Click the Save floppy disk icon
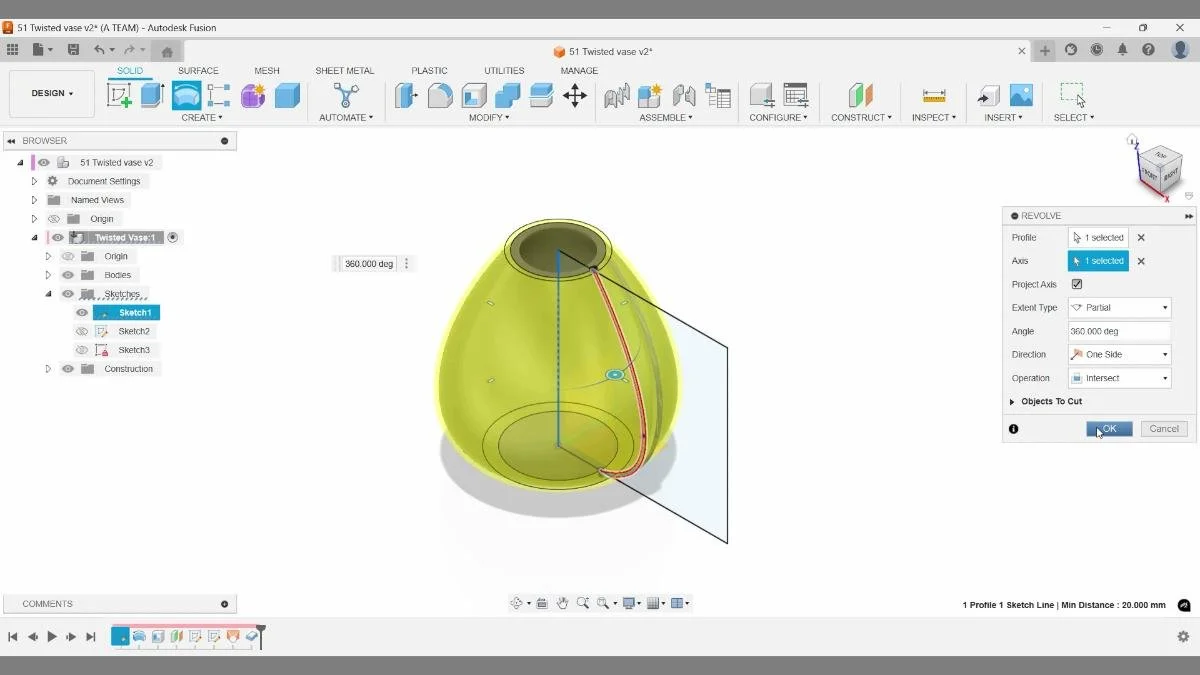The image size is (1200, 675). [x=73, y=50]
